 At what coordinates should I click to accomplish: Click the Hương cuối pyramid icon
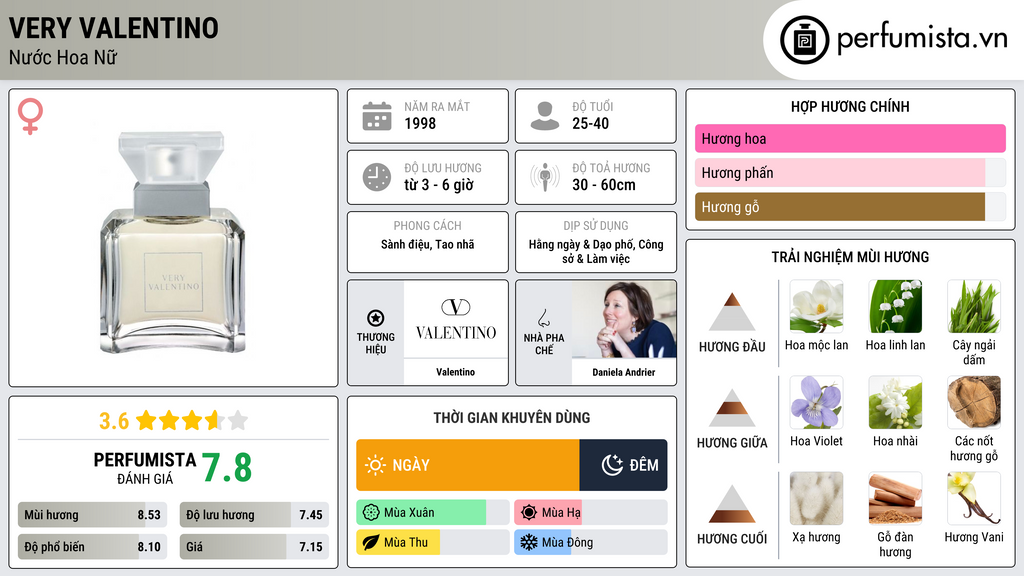(x=732, y=504)
